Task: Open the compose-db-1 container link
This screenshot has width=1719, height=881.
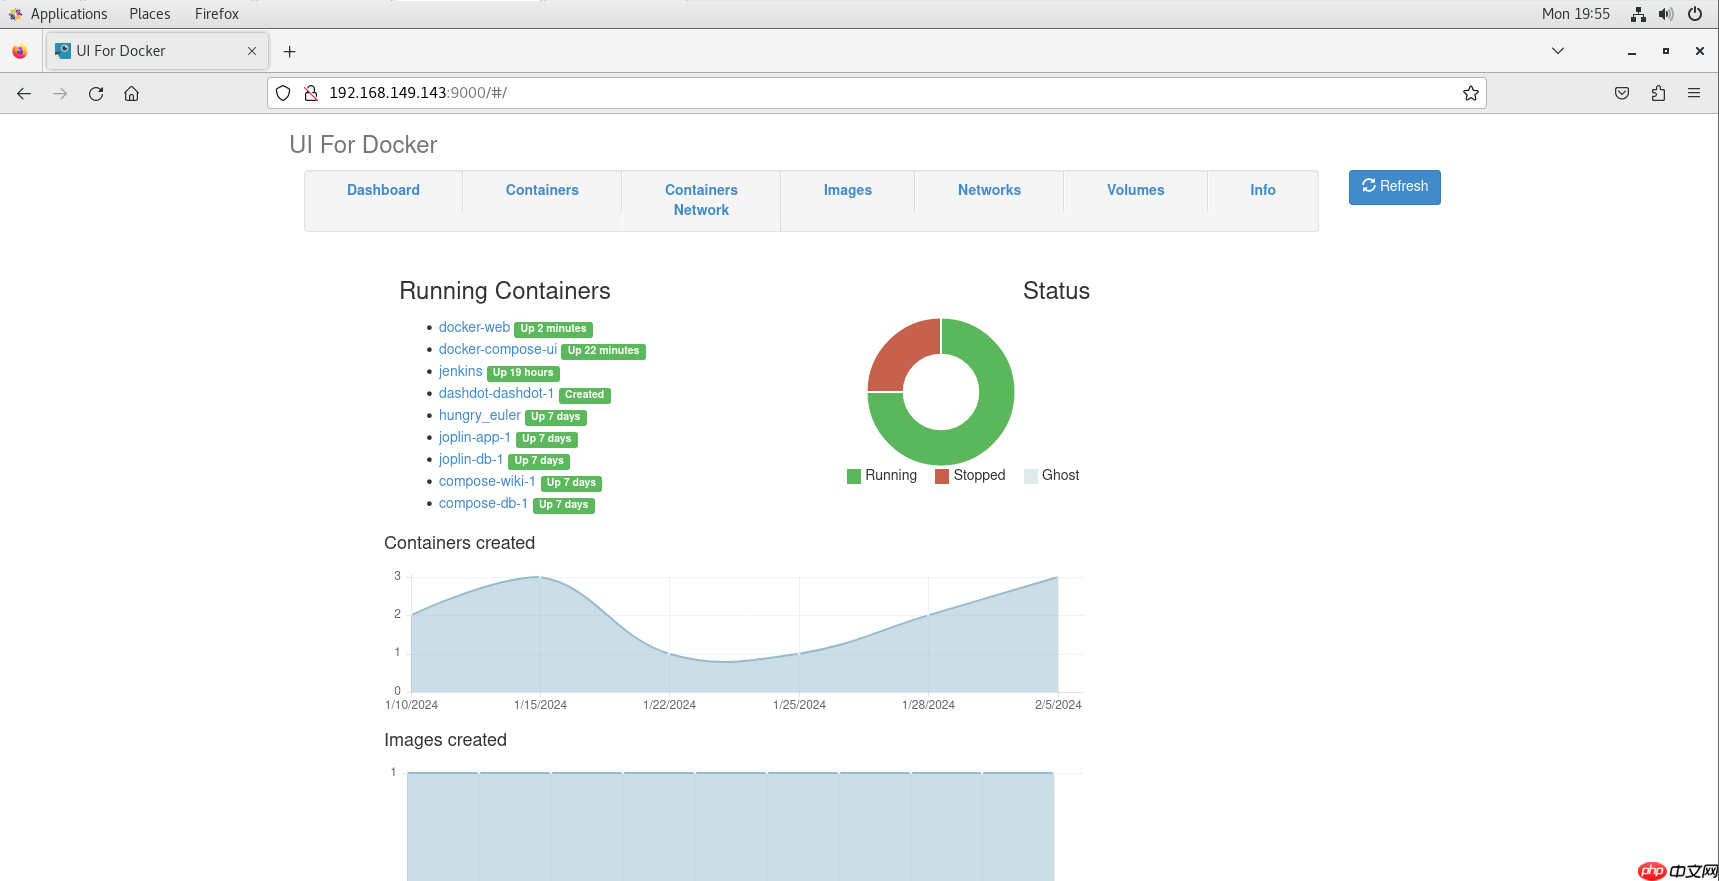Action: pyautogui.click(x=483, y=503)
